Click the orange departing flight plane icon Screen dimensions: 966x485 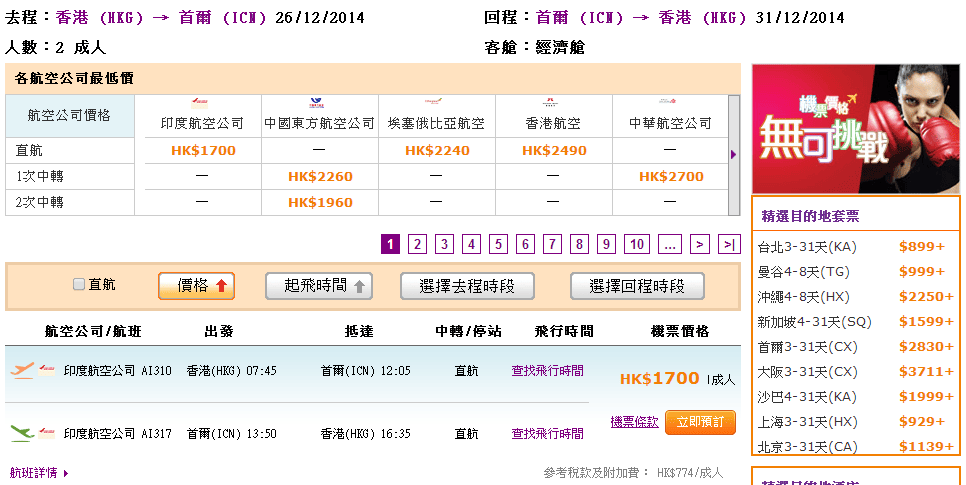pyautogui.click(x=22, y=370)
